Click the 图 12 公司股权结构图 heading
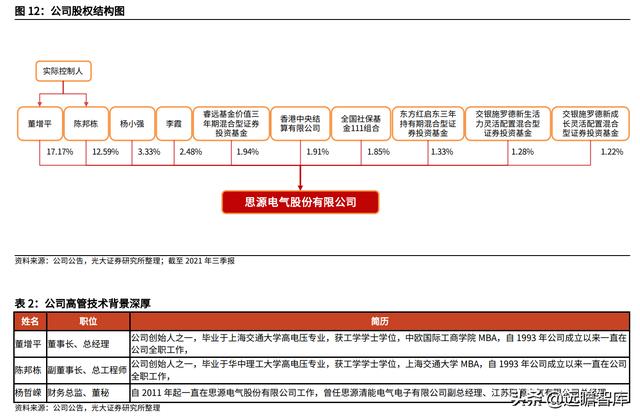 [x=69, y=11]
